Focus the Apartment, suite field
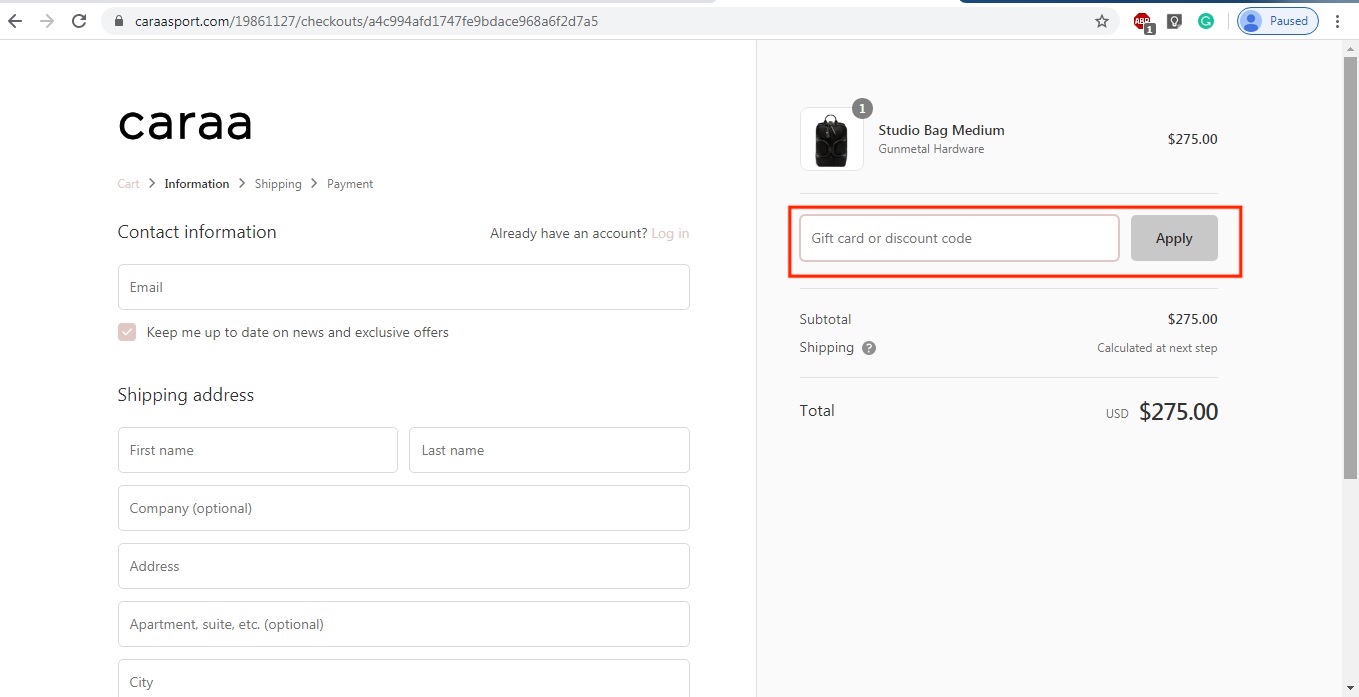 [x=404, y=624]
